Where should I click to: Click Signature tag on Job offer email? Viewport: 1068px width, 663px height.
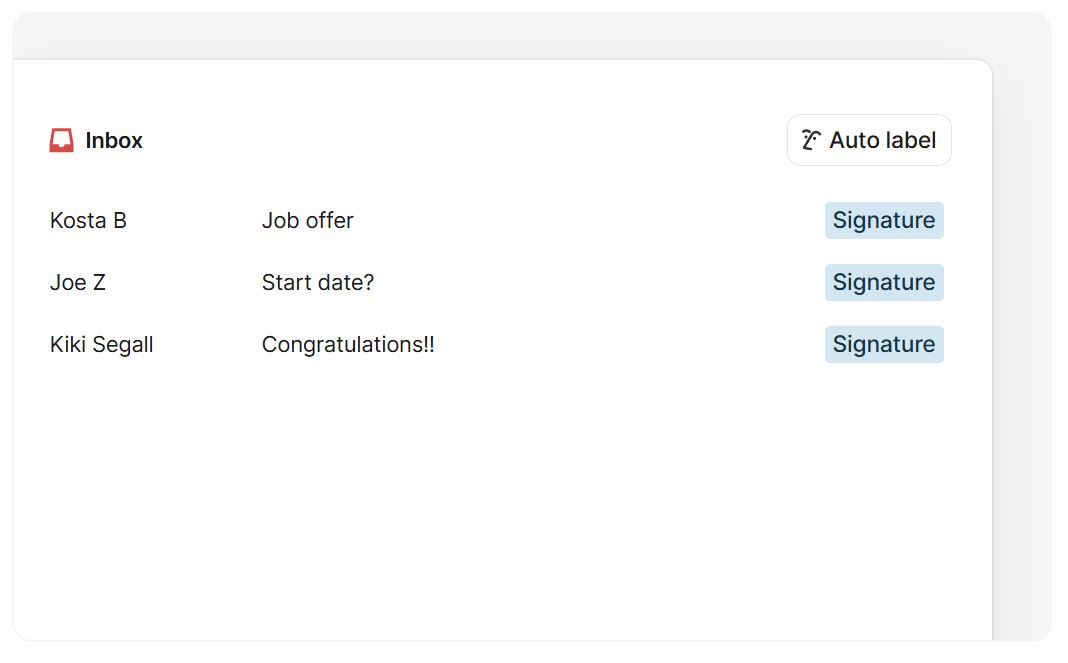[x=884, y=220]
